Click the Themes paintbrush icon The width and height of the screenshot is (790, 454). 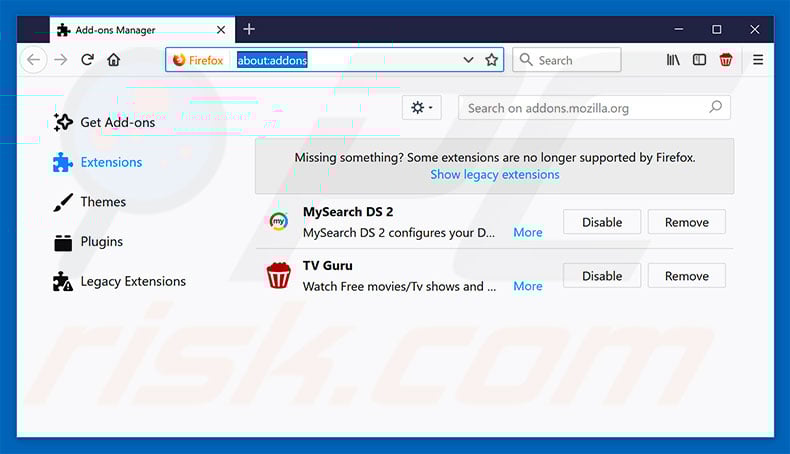click(x=63, y=203)
